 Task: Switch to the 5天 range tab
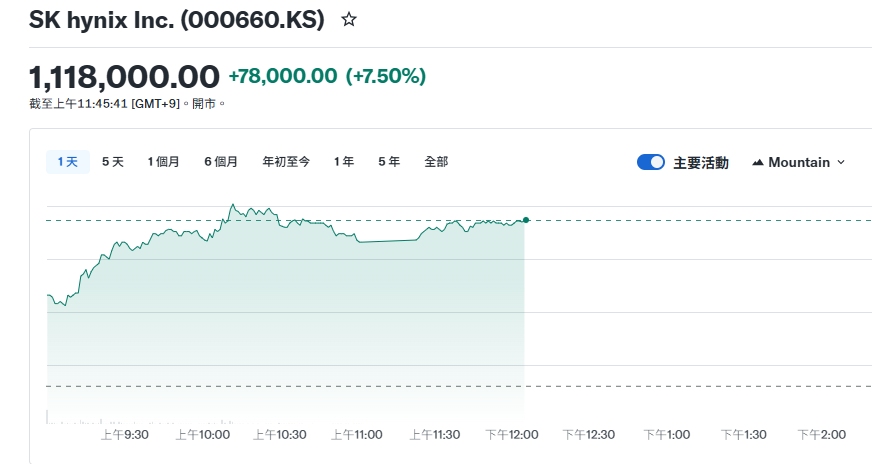(x=113, y=162)
